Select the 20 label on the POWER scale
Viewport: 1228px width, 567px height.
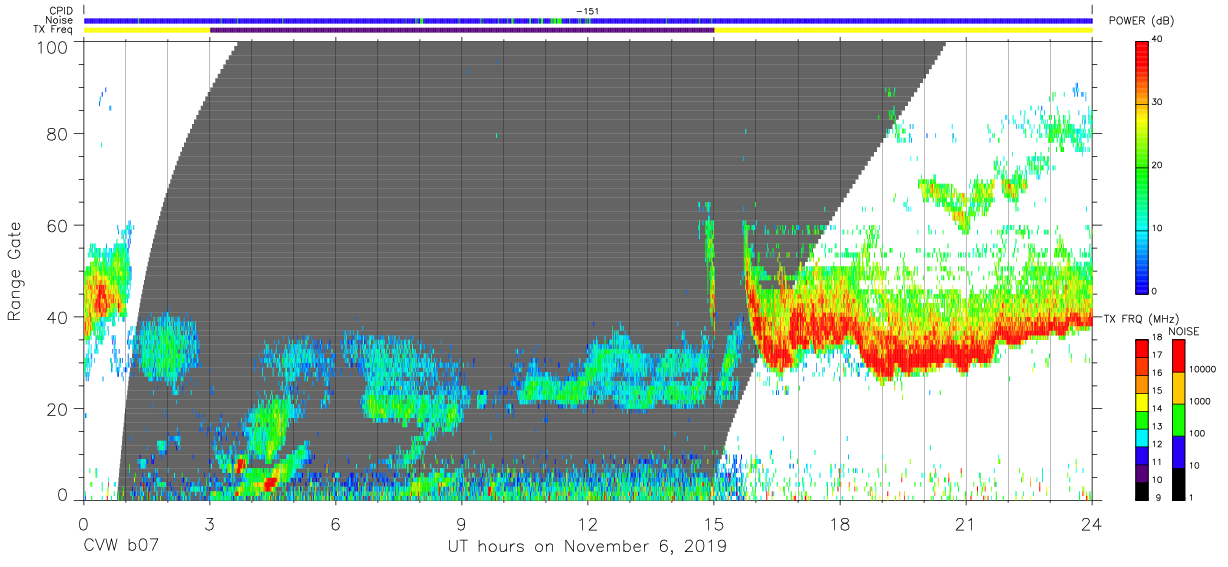coord(1156,165)
